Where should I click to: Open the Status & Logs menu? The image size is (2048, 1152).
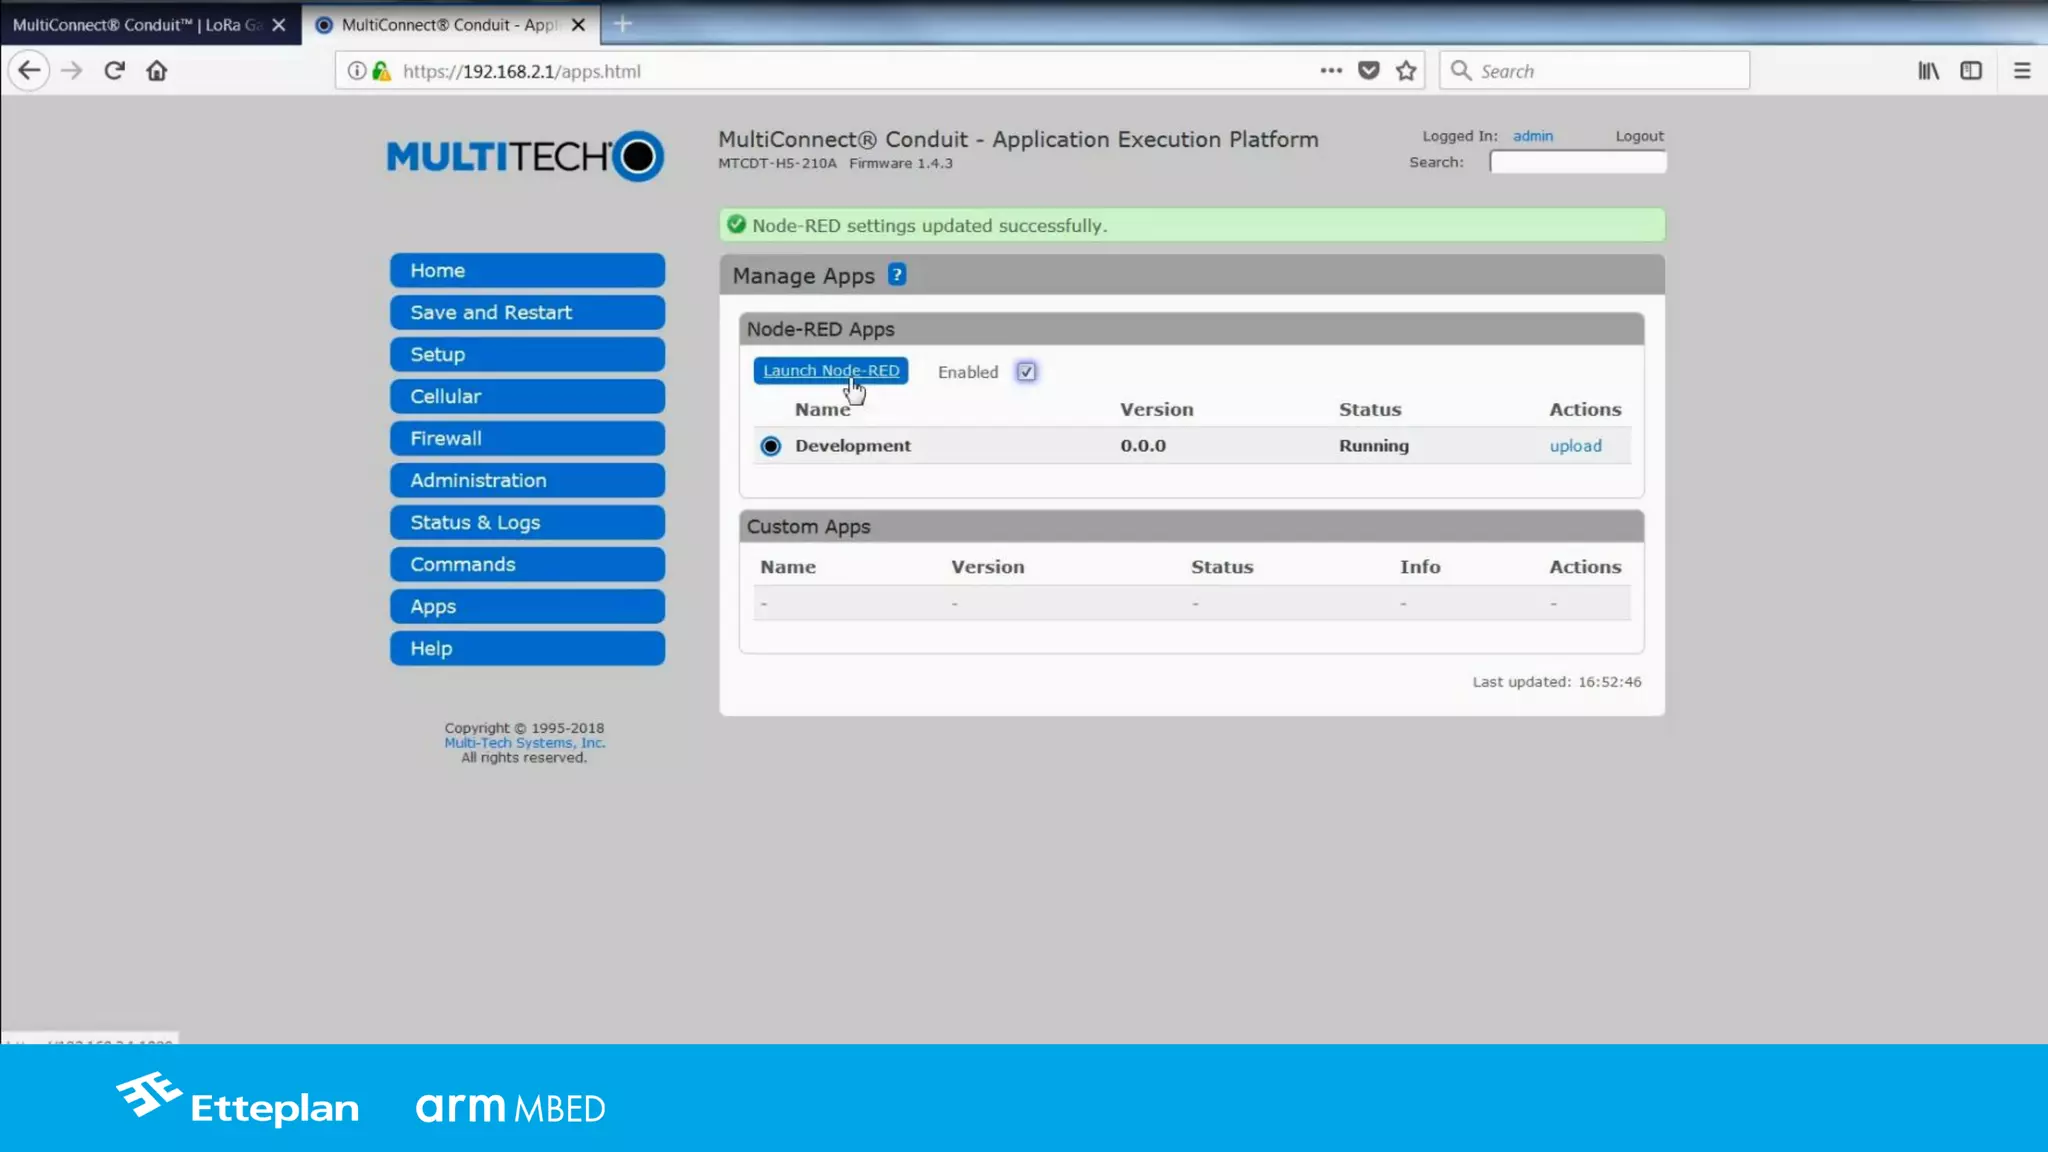pos(527,523)
